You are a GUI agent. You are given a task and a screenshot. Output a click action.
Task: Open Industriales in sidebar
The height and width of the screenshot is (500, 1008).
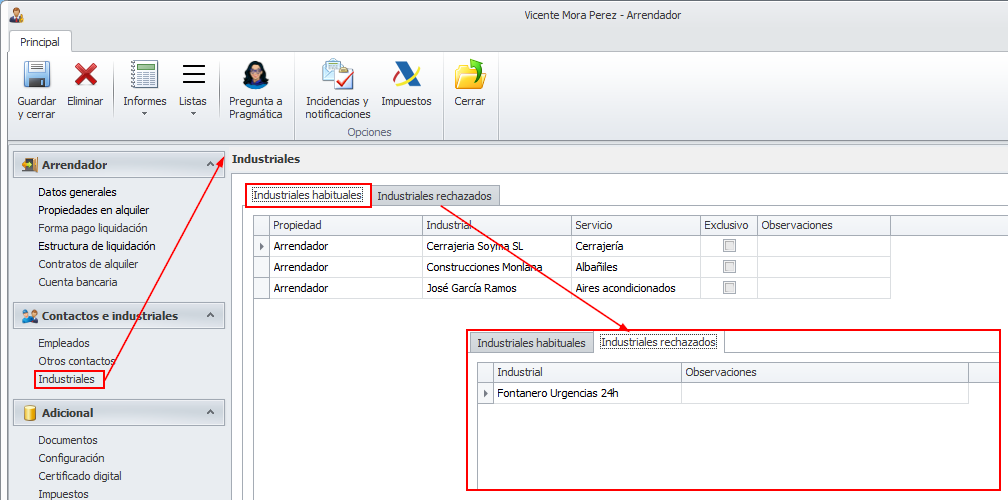[x=66, y=379]
